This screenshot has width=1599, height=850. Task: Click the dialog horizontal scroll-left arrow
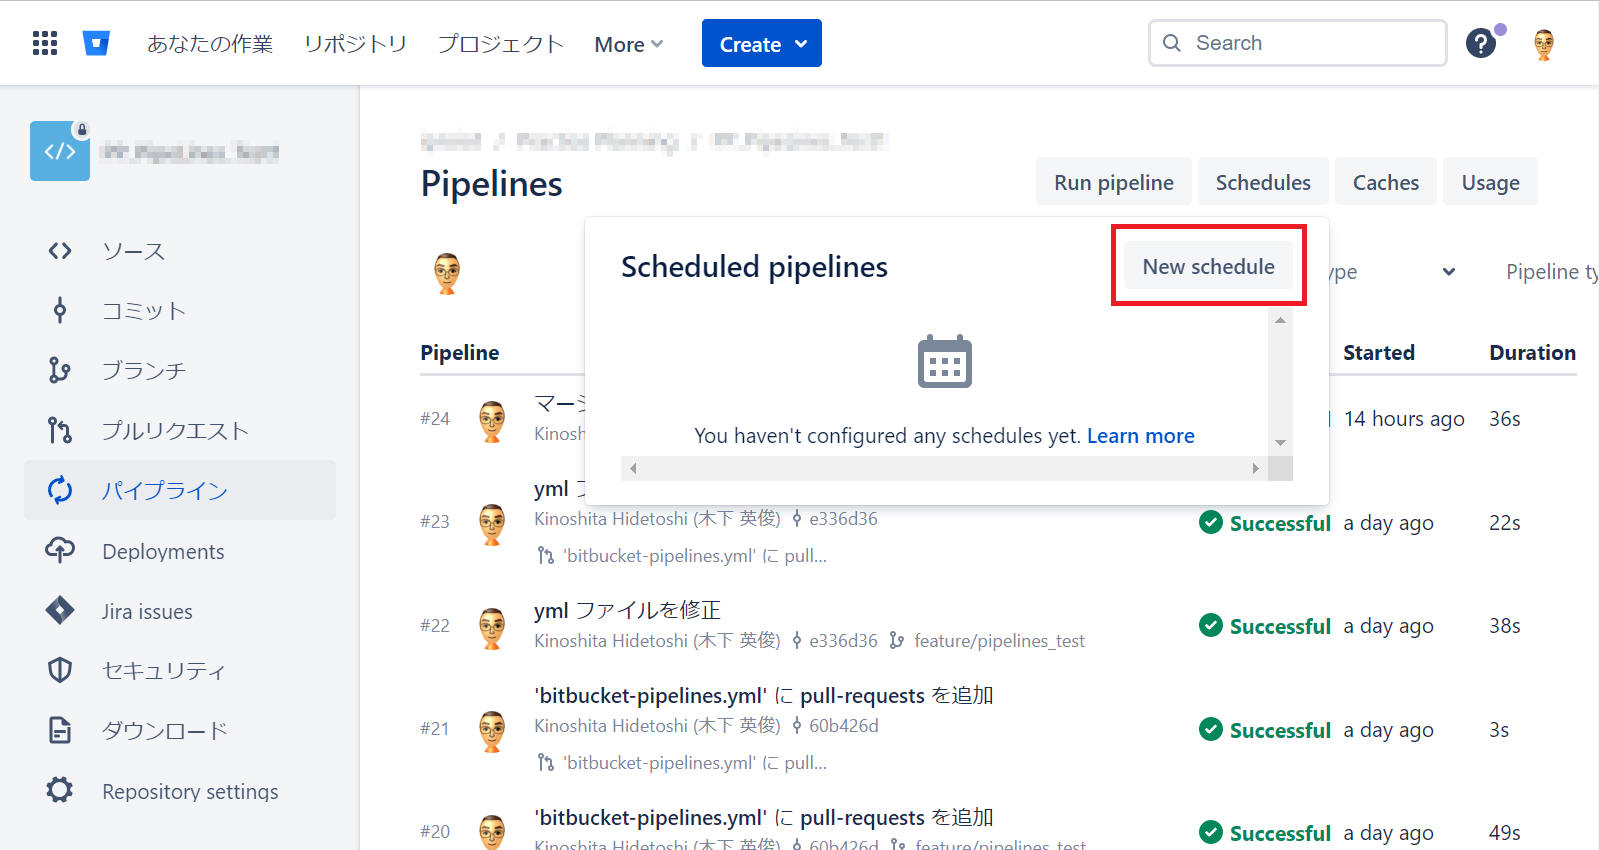tap(633, 468)
